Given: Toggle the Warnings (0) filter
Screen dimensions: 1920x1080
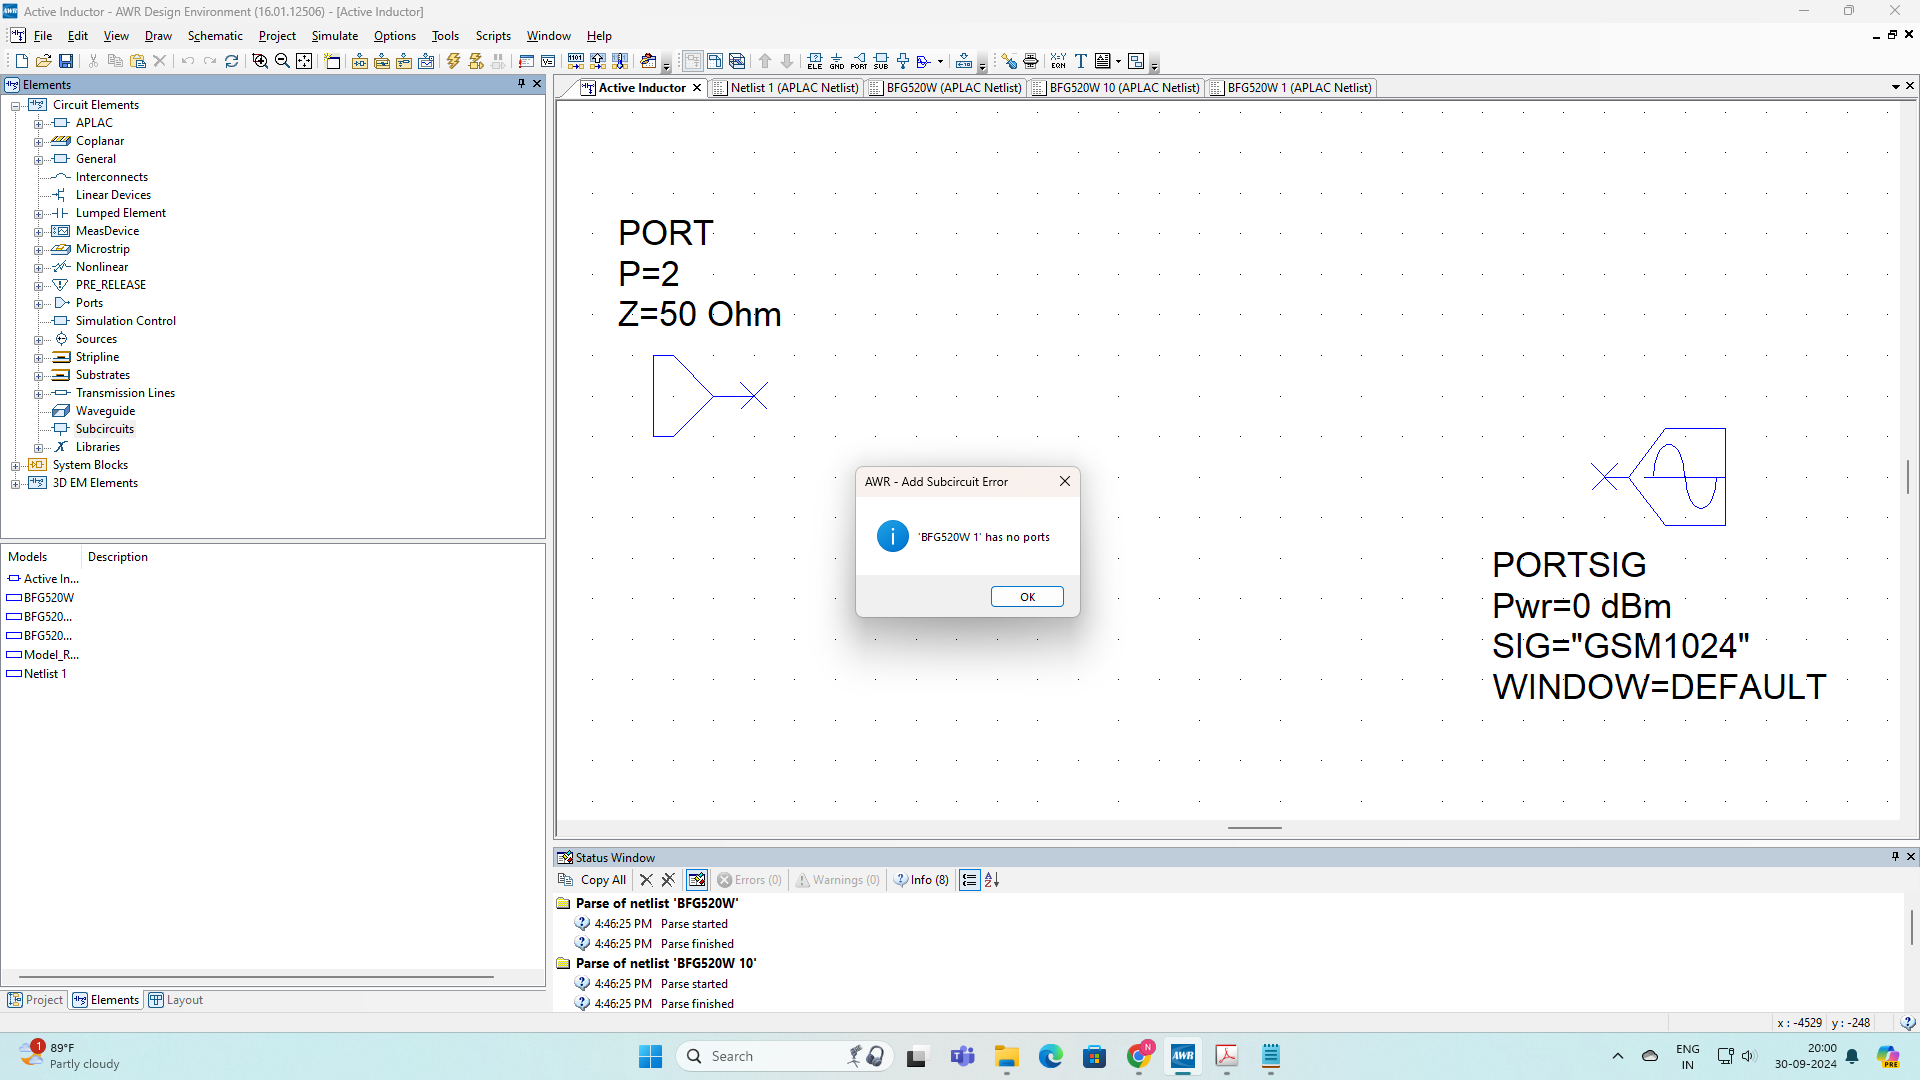Looking at the screenshot, I should point(838,880).
